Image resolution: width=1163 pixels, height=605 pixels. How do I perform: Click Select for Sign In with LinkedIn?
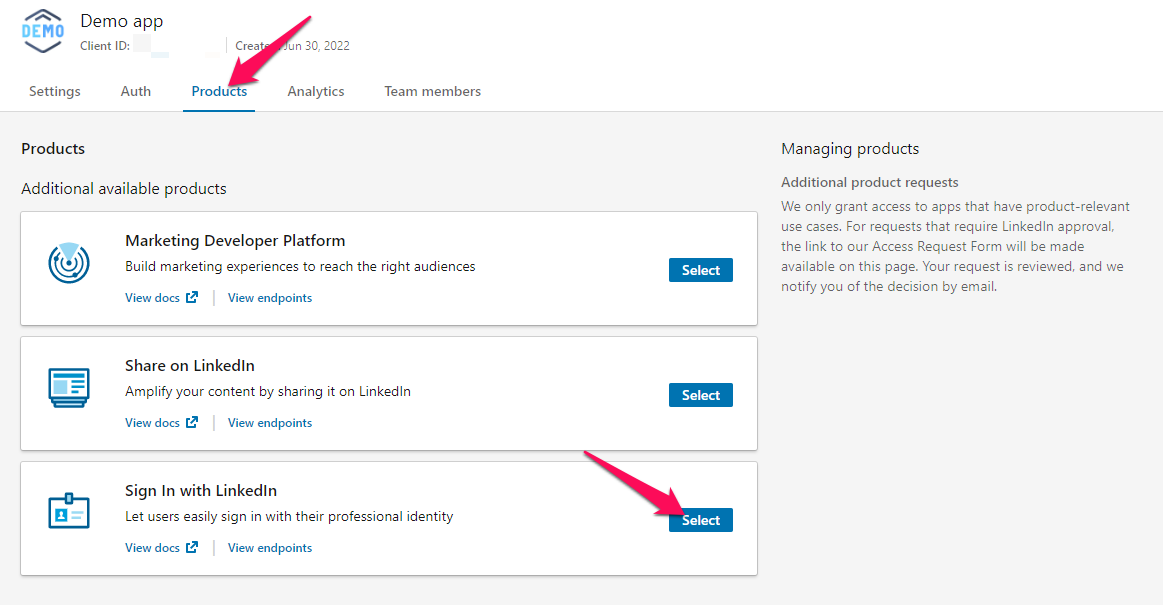700,519
